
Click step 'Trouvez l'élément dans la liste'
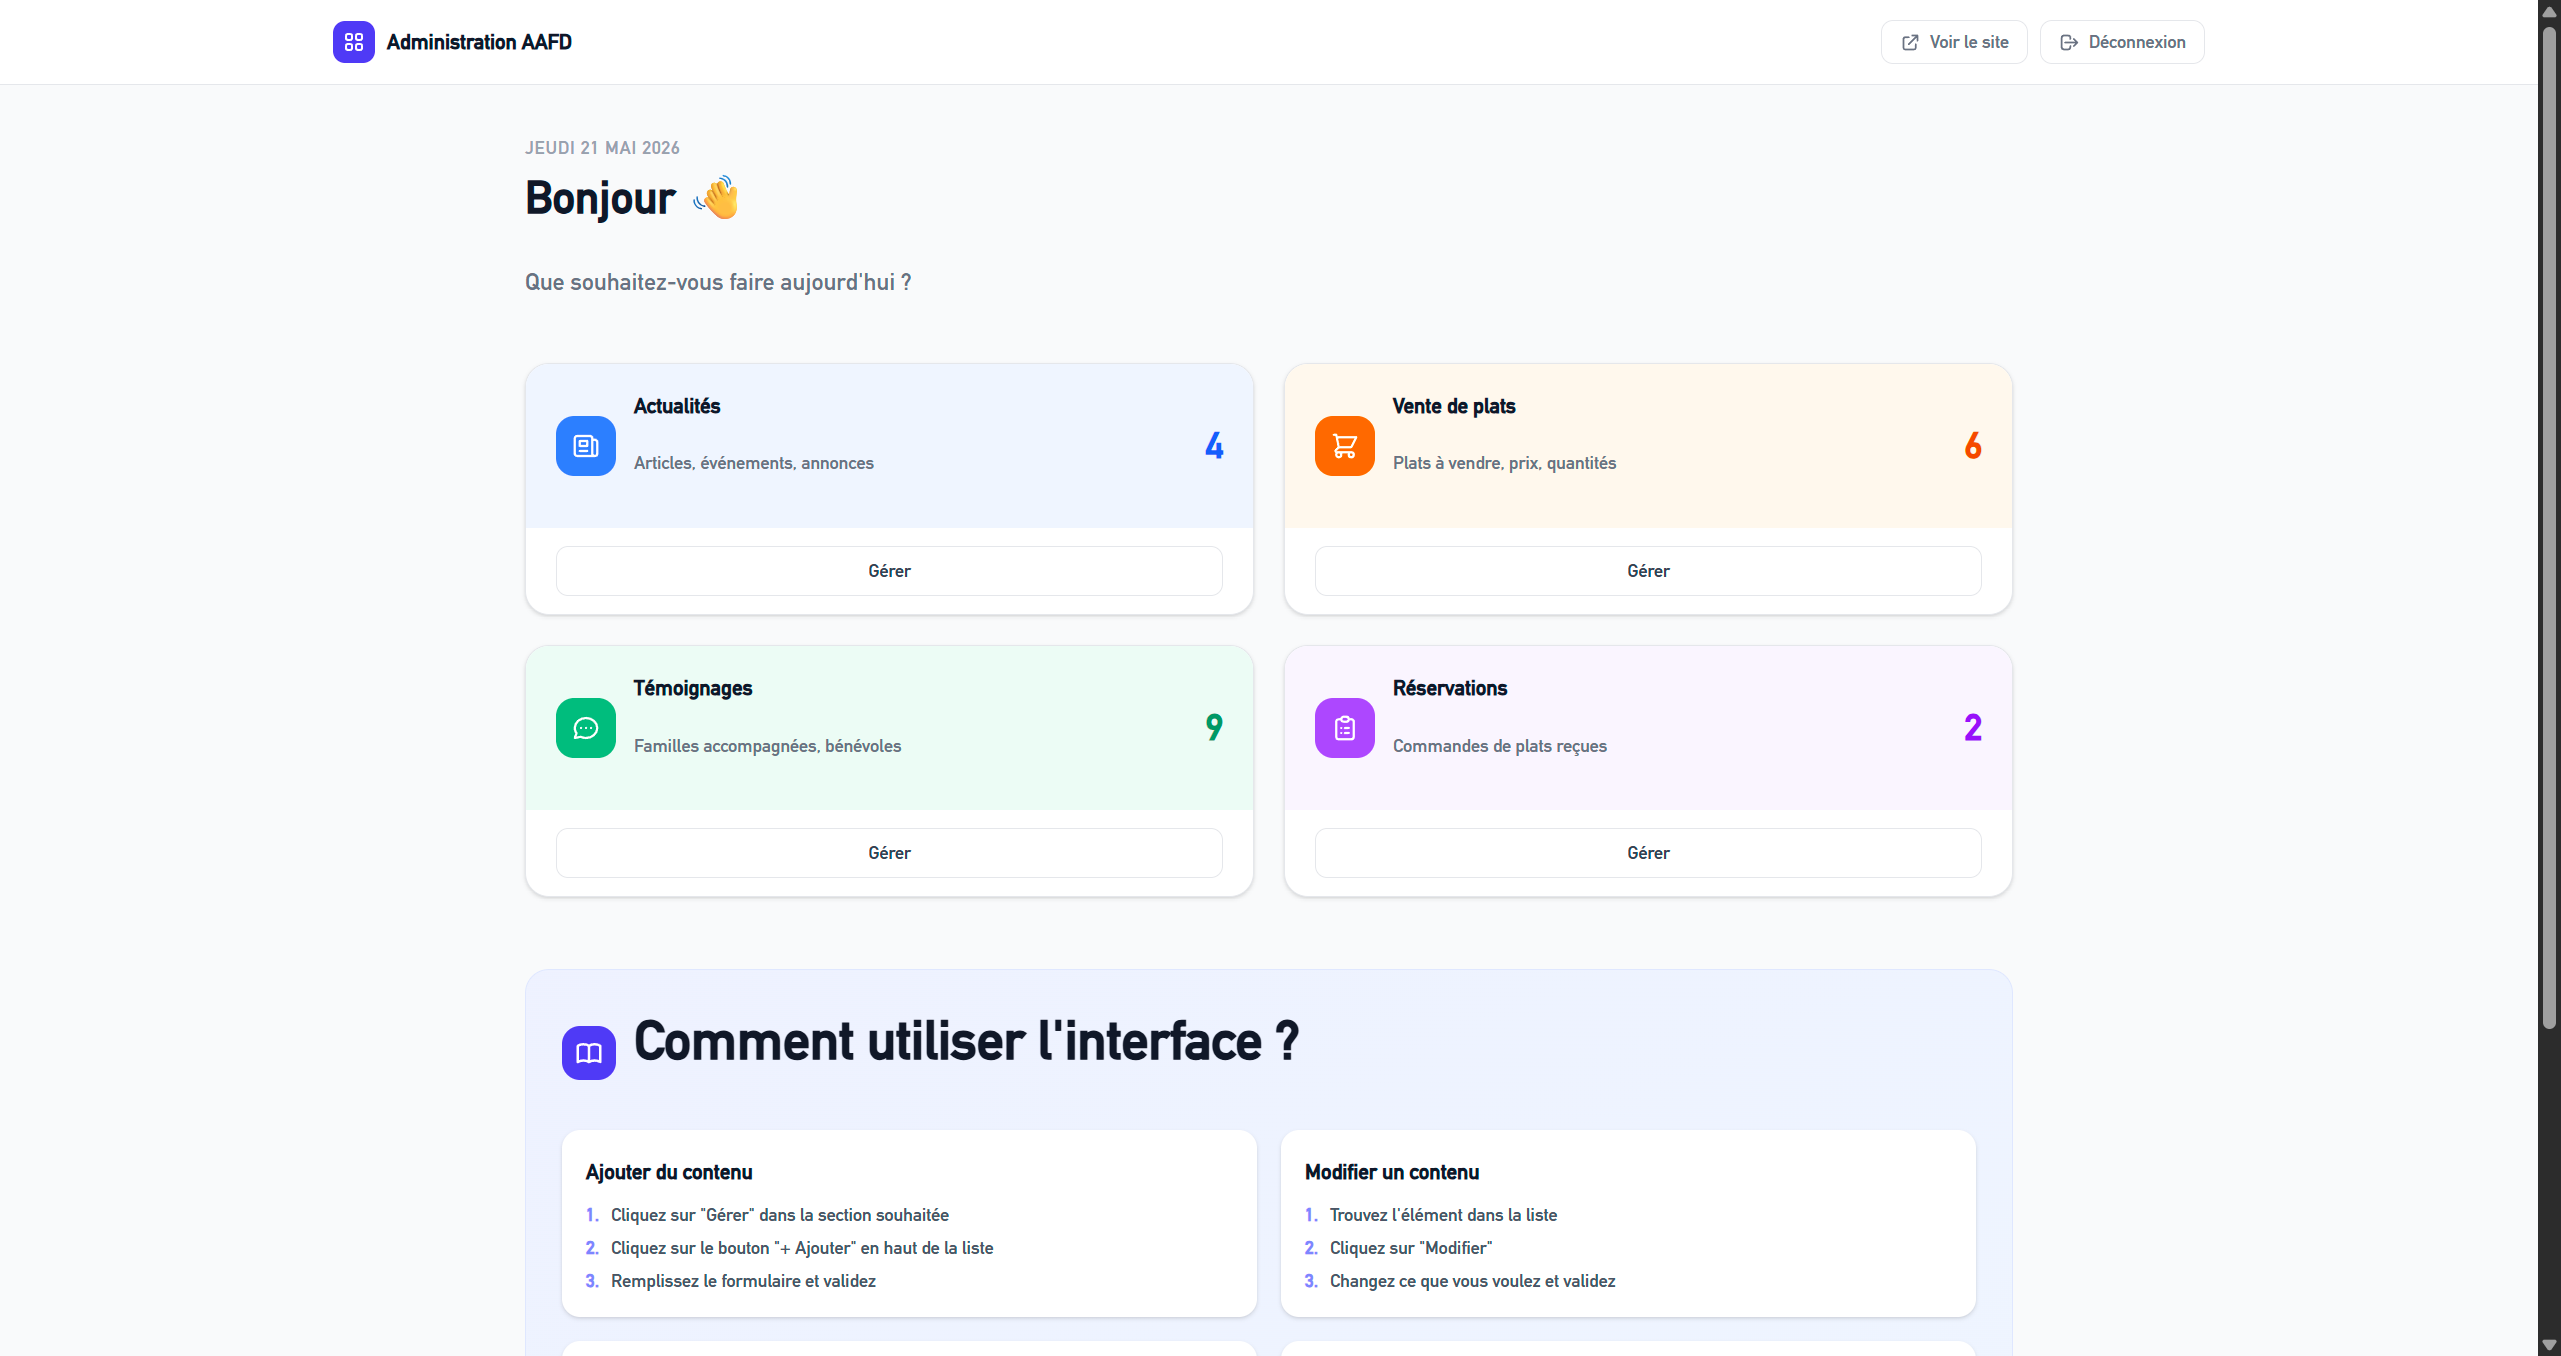click(1443, 1215)
